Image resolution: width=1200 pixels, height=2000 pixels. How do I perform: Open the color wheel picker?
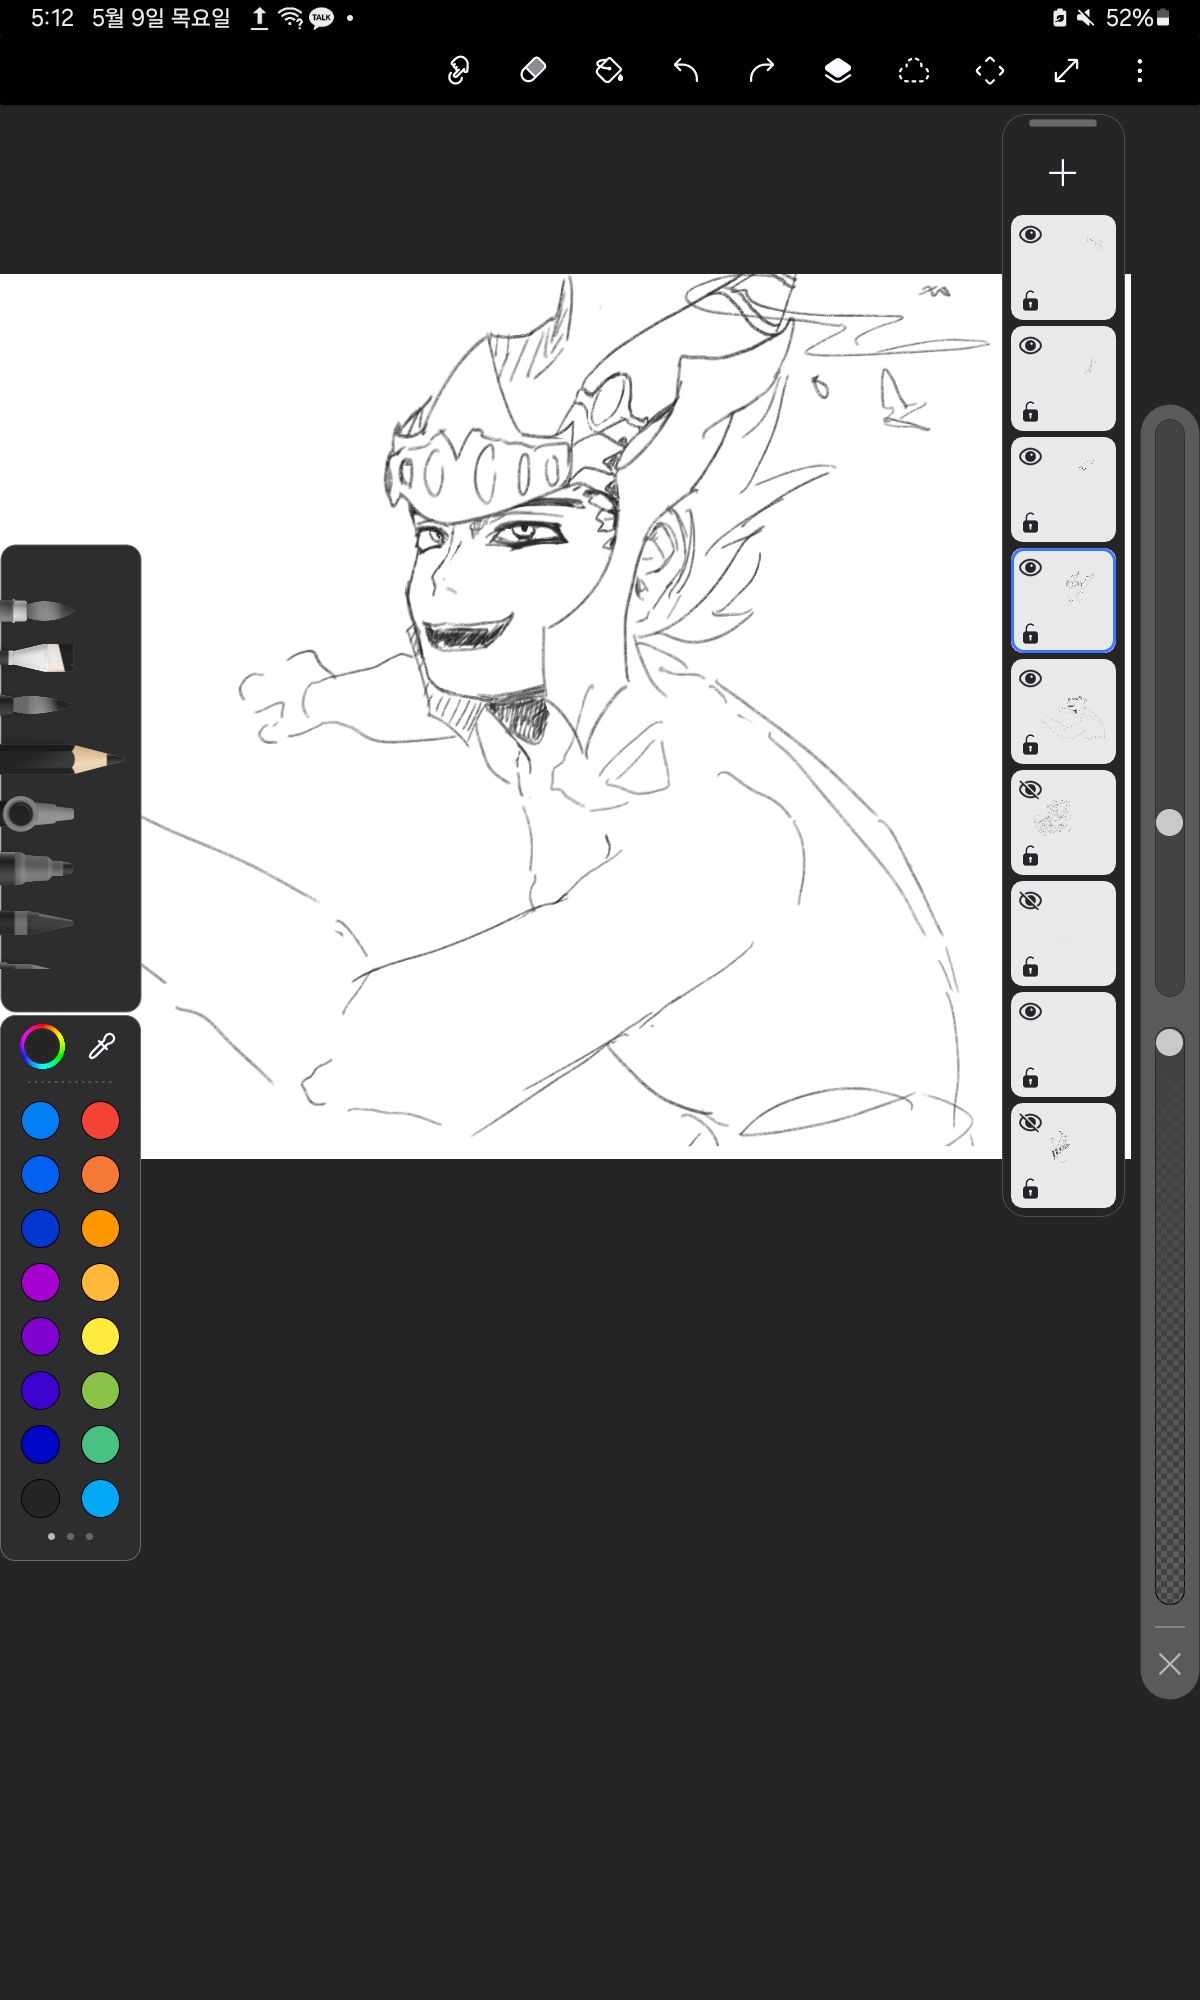click(42, 1046)
